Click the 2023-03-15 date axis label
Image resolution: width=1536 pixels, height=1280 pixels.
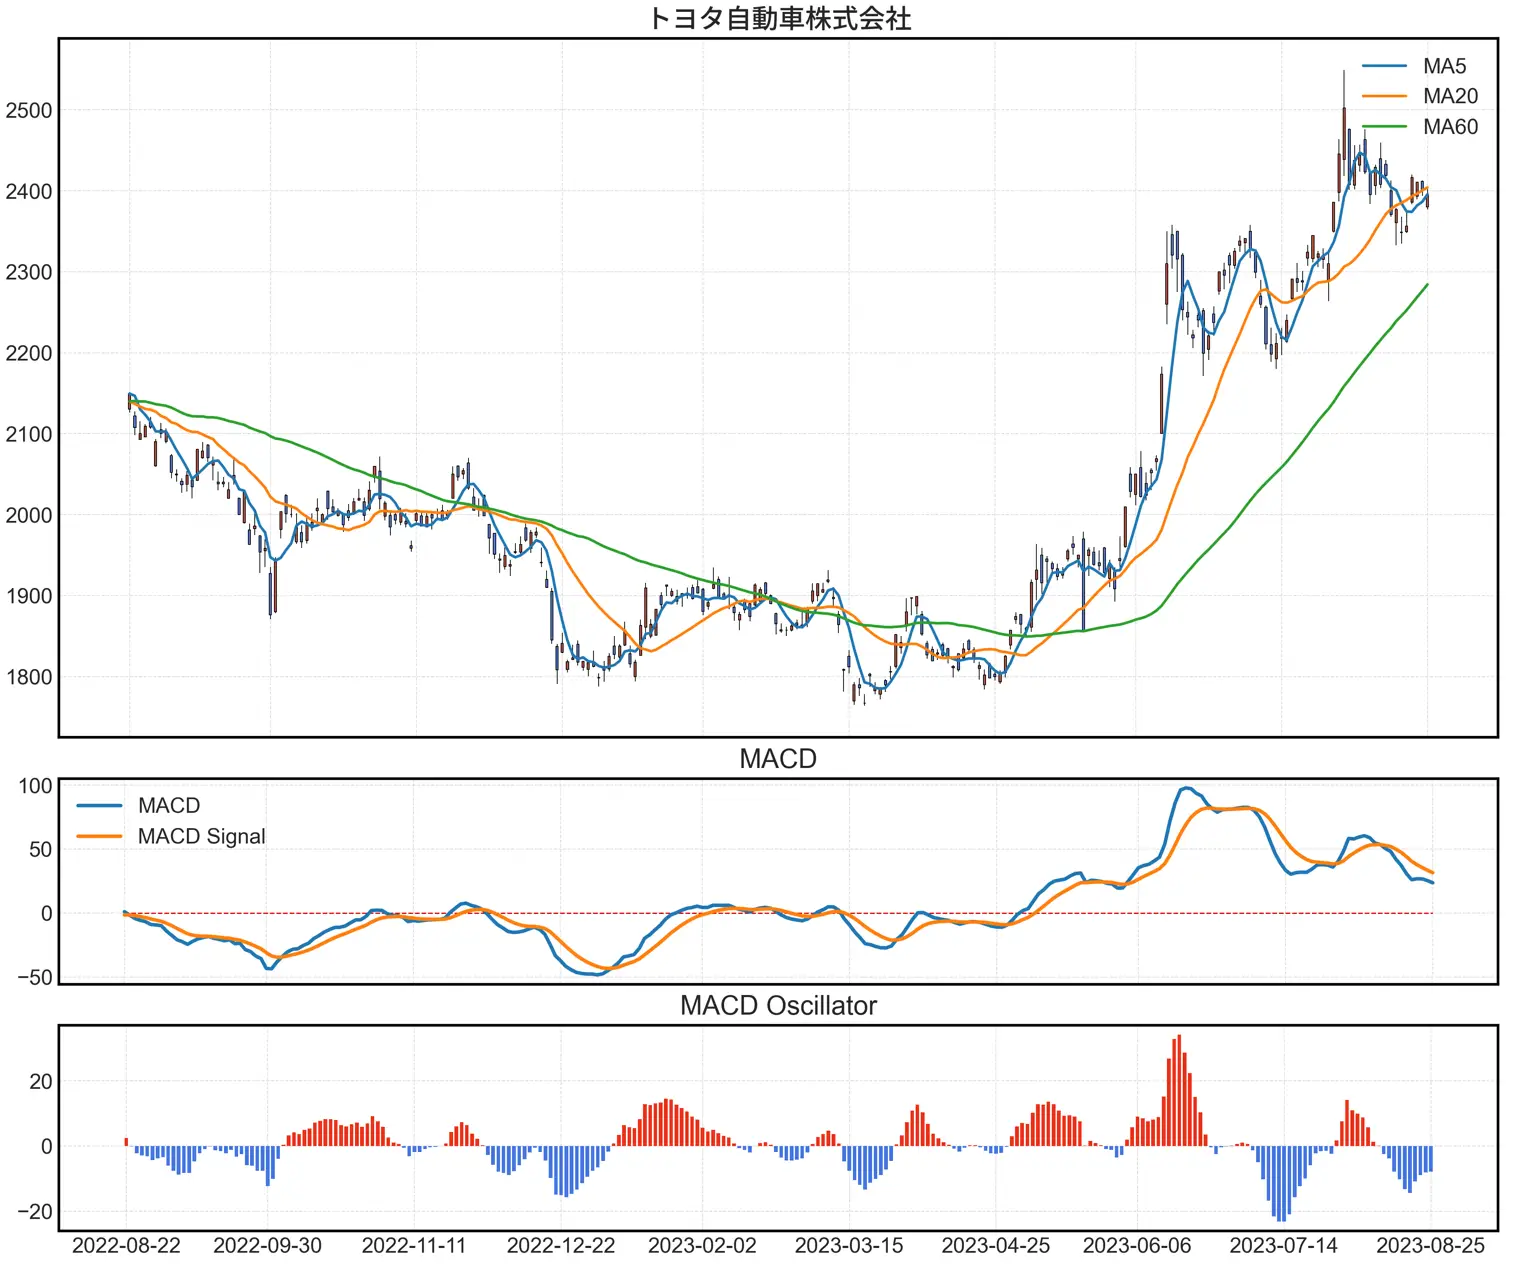coord(849,1246)
